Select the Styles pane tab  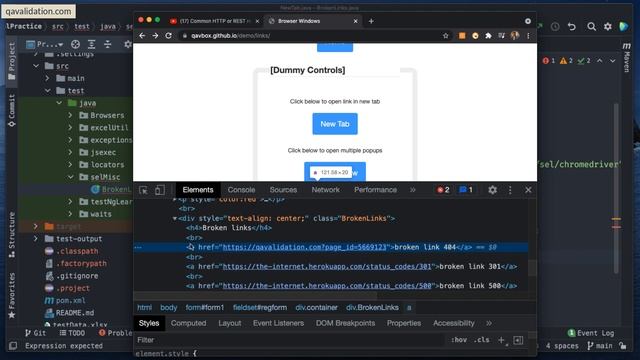[149, 323]
